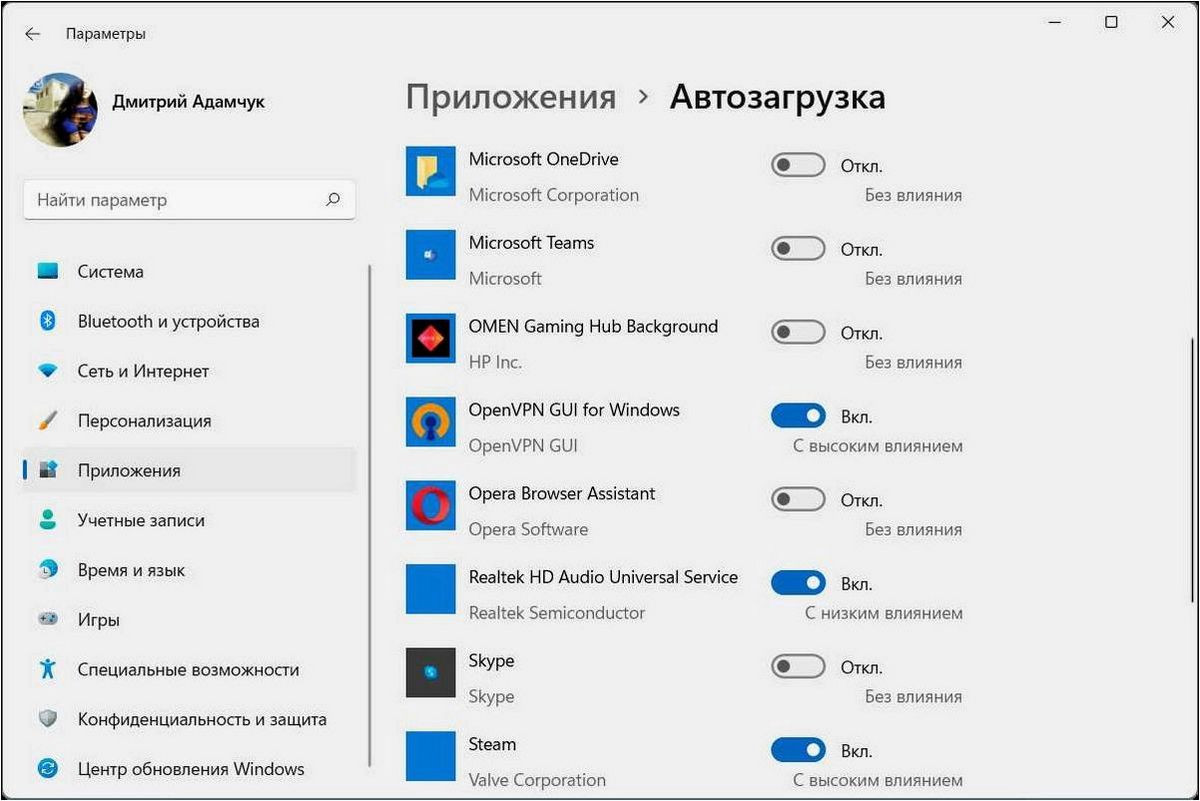Open Конфиденциальность и защита settings
This screenshot has width=1200, height=801.
click(189, 719)
